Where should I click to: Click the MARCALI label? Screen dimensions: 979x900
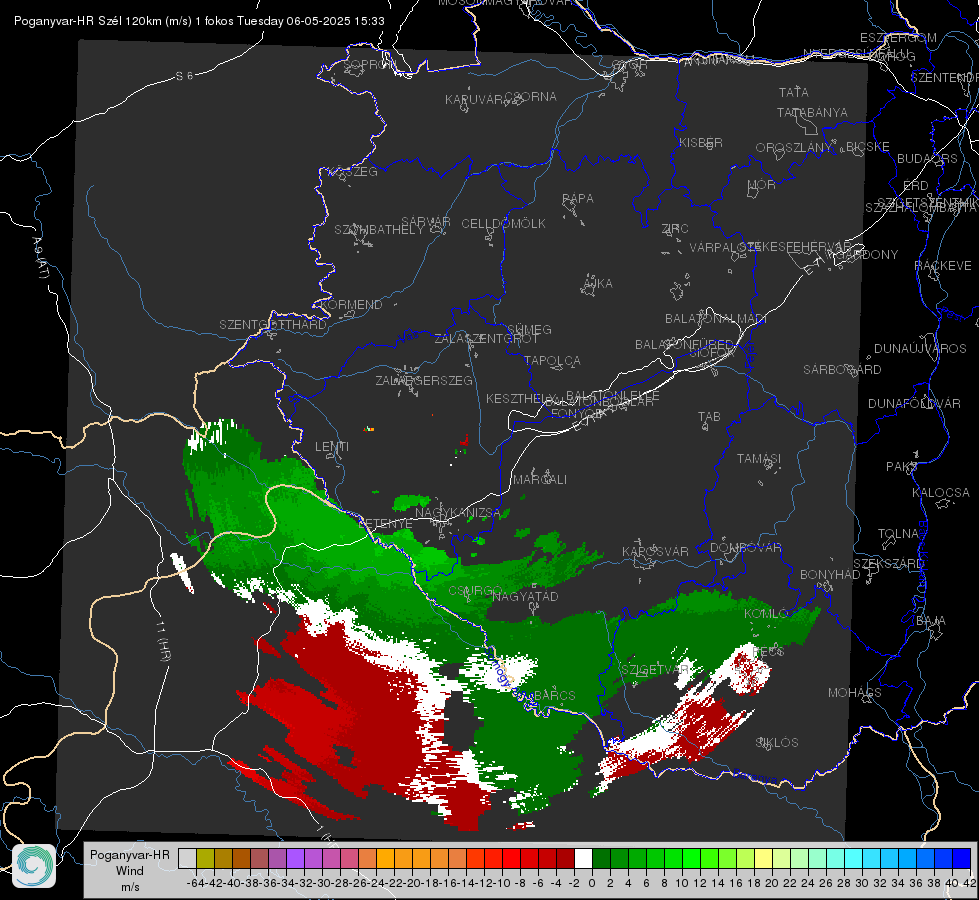click(x=540, y=480)
